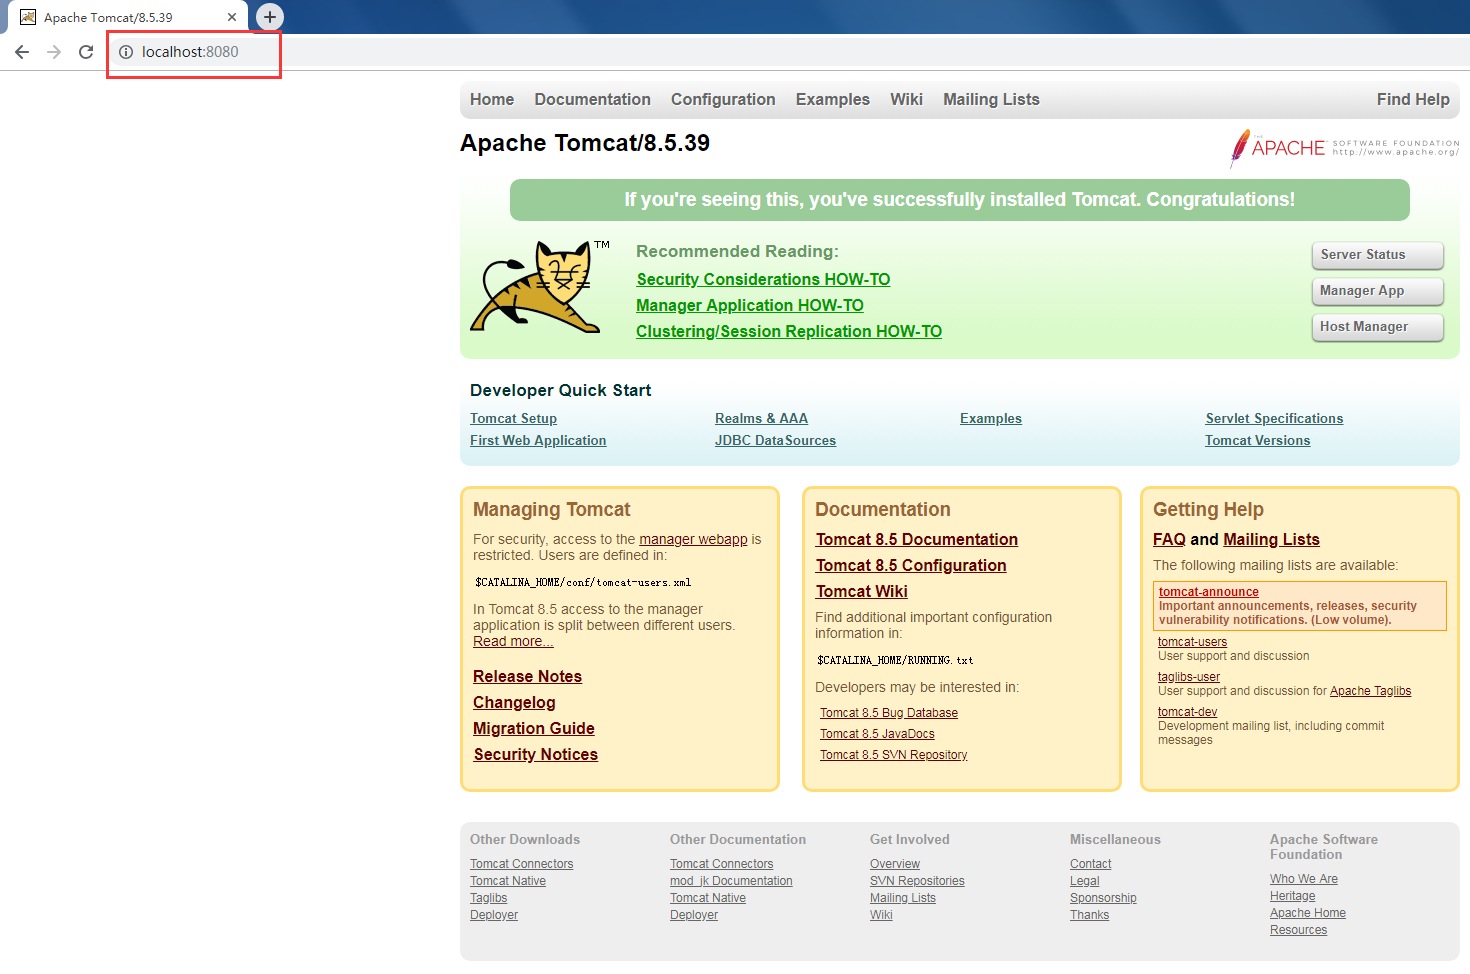Screen dimensions: 1470x974
Task: Open the Release Notes link
Action: pos(527,676)
